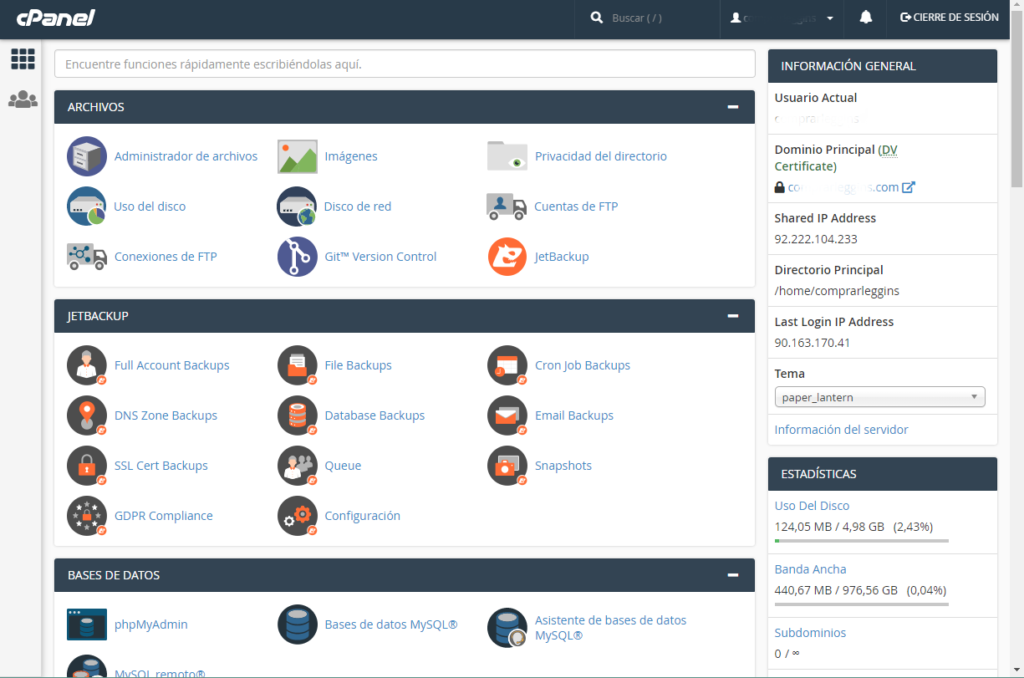Open the apps grid in the sidebar
The width and height of the screenshot is (1024, 678).
(22, 59)
